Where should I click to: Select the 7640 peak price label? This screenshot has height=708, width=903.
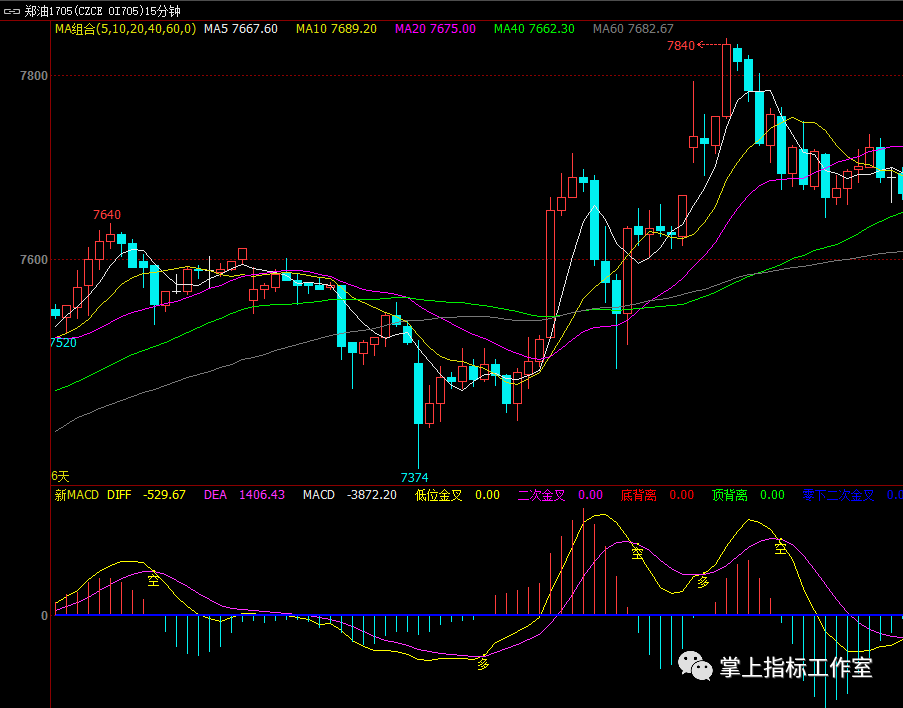[107, 215]
